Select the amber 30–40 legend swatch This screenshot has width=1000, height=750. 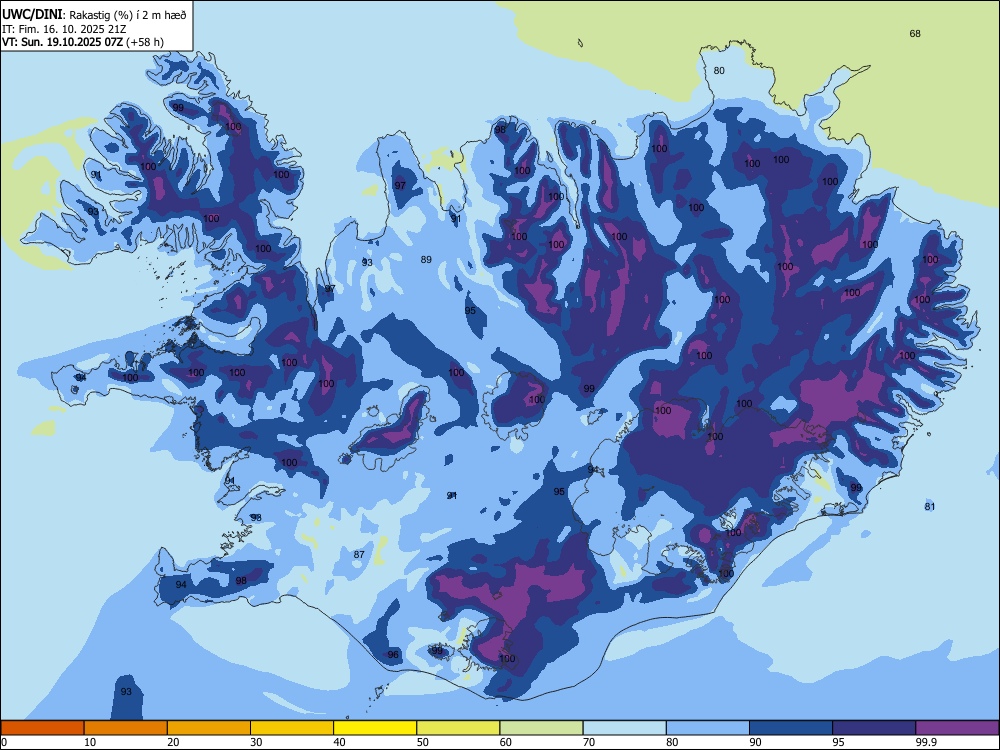coord(292,728)
